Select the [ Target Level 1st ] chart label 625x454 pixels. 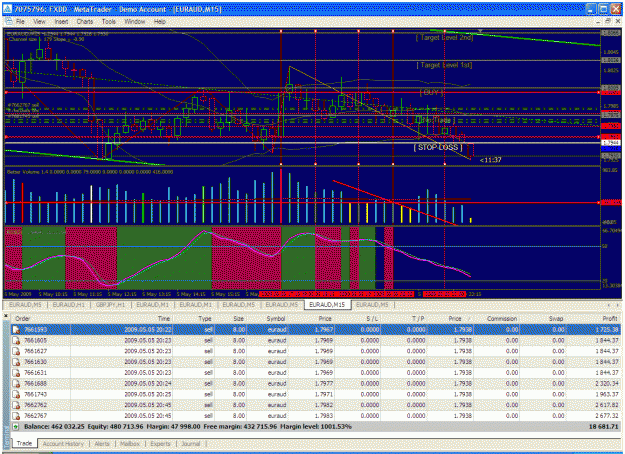(x=444, y=65)
